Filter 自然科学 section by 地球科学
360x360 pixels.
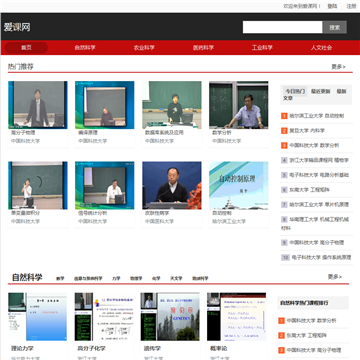click(200, 278)
